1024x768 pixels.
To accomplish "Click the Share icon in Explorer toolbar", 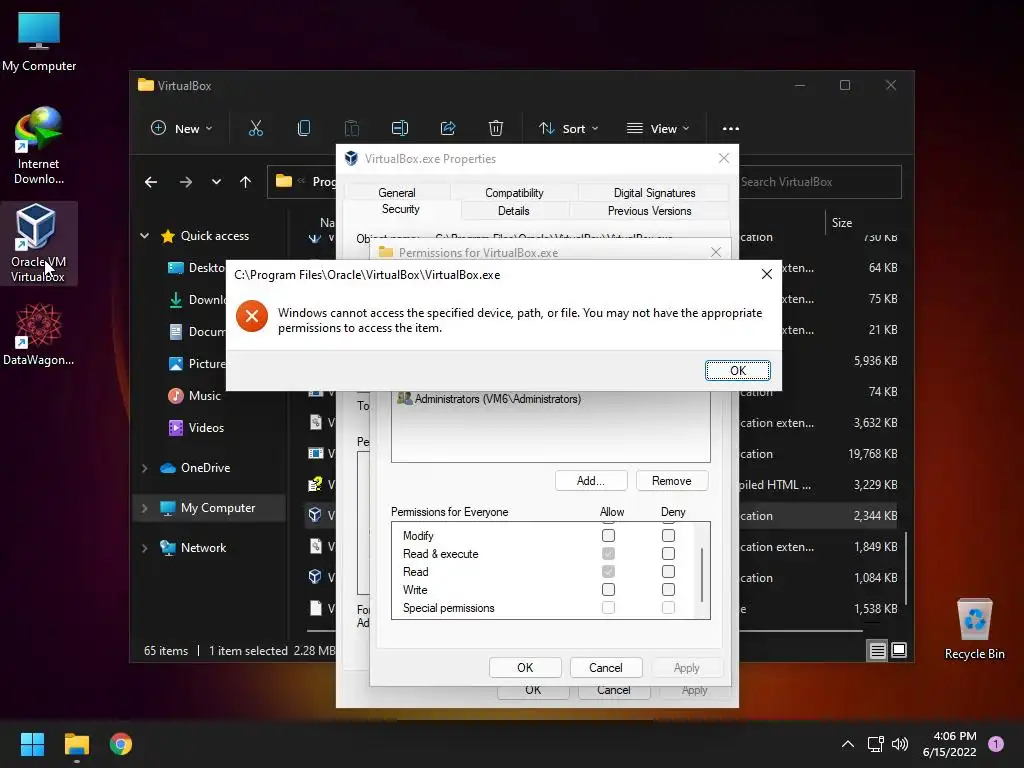I will [x=448, y=128].
